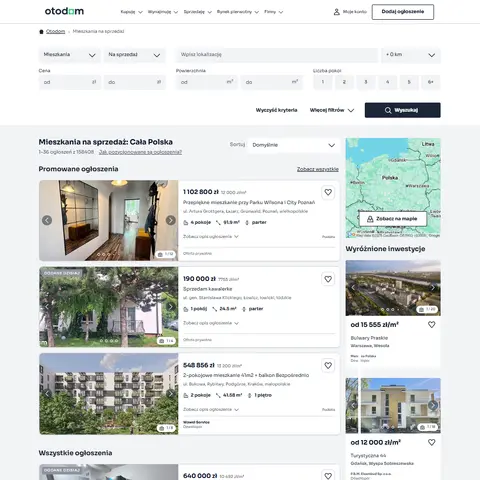Open the Mieszkania property type dropdown
The height and width of the screenshot is (480, 480).
point(70,55)
